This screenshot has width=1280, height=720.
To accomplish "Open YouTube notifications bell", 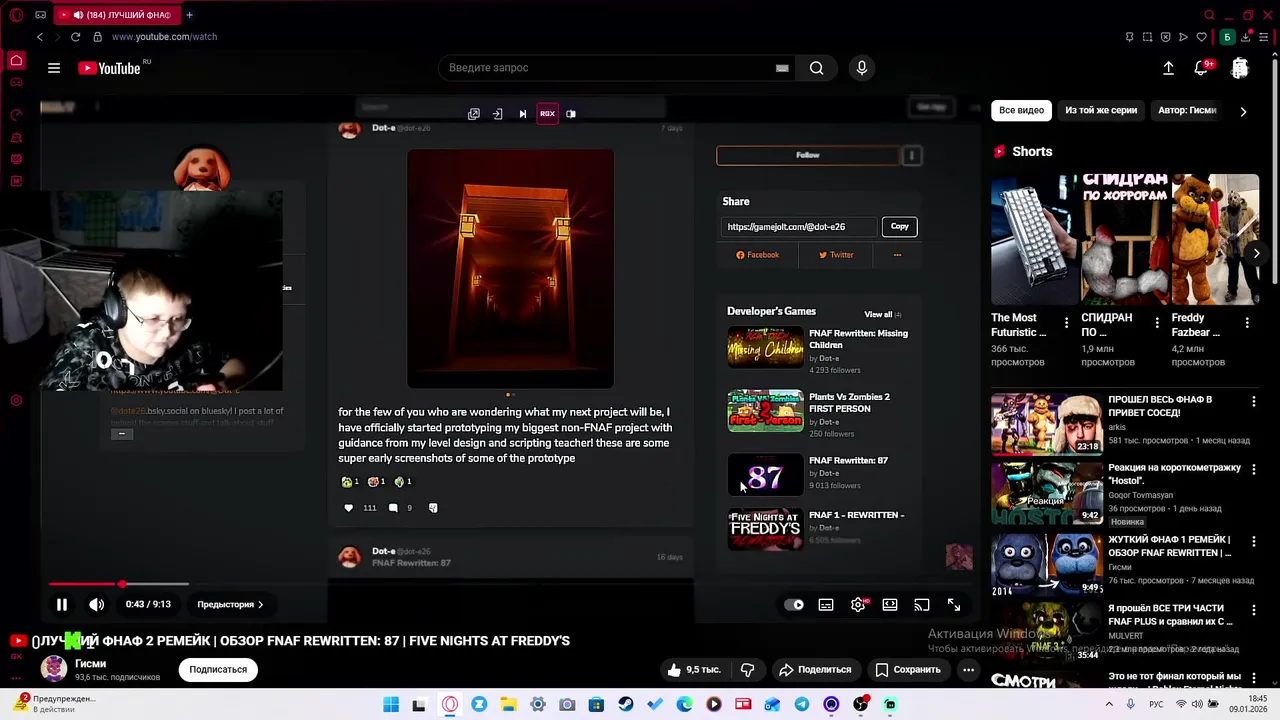I will pos(1202,68).
